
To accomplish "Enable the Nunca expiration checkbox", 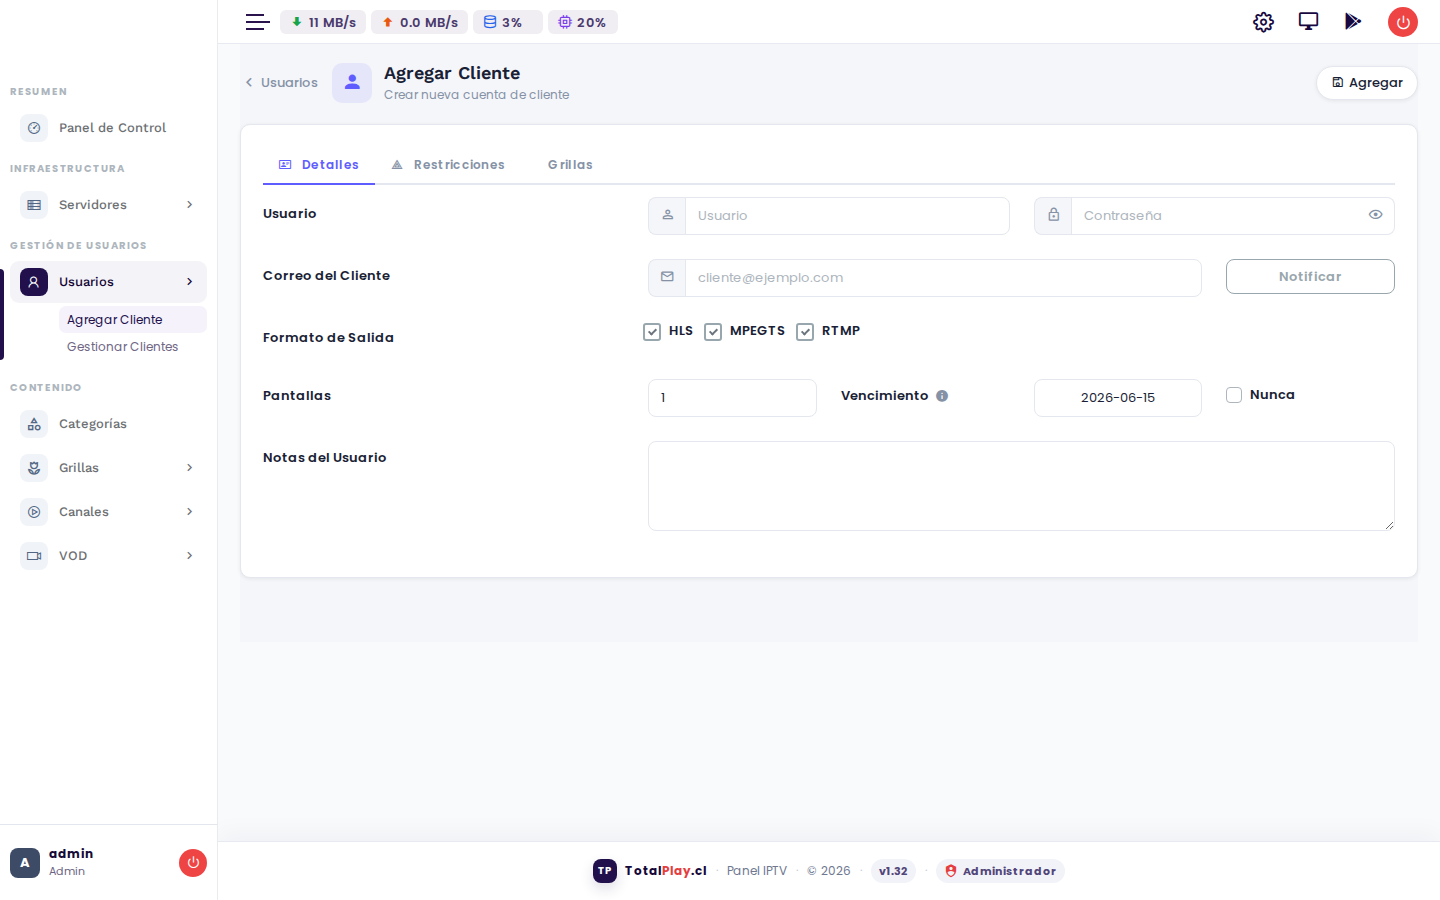I will tap(1234, 395).
